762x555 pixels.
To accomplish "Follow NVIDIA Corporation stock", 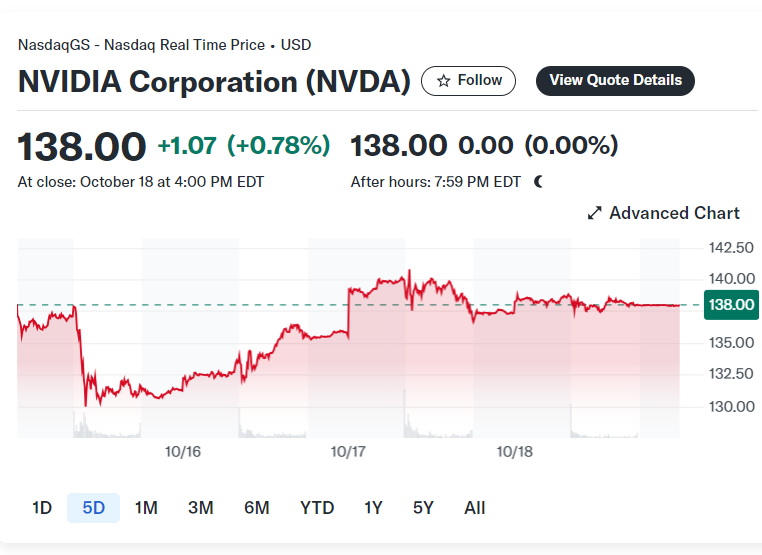I will (469, 81).
